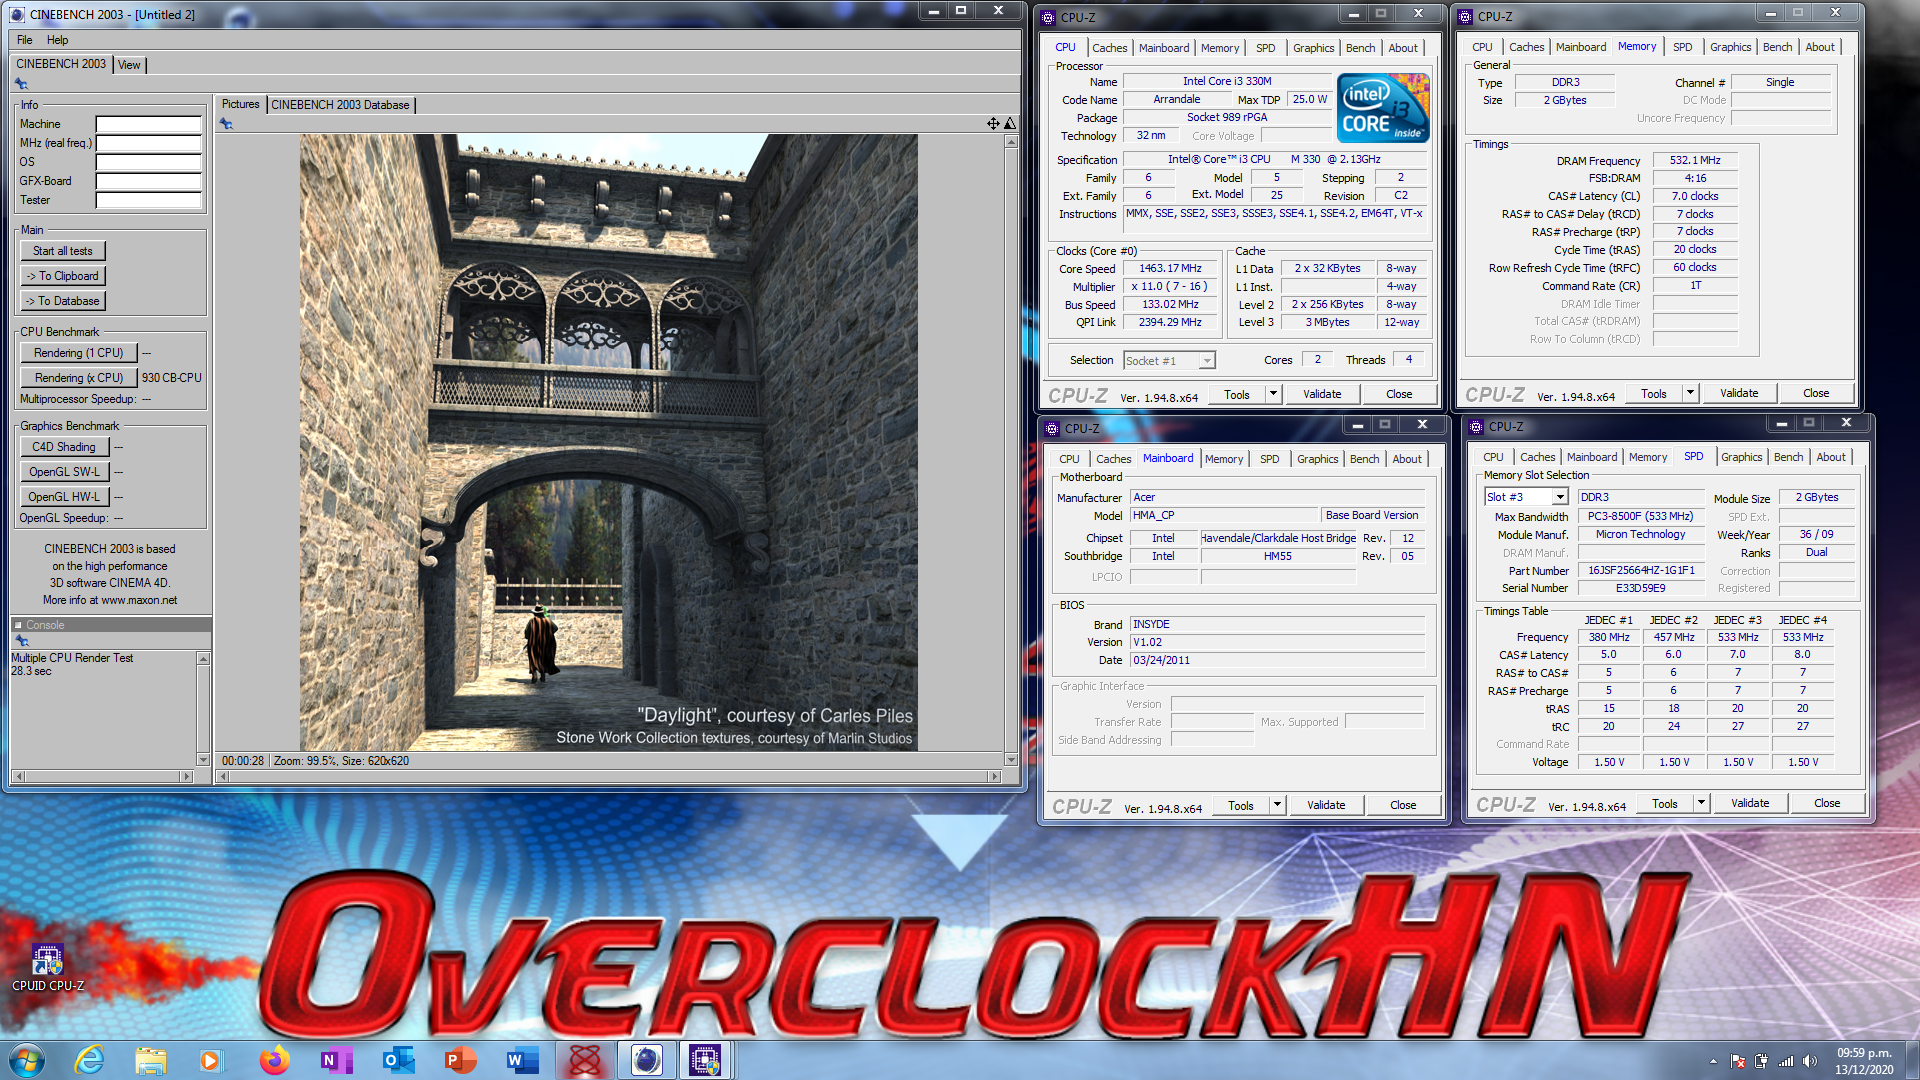Image resolution: width=1920 pixels, height=1080 pixels.
Task: Click the CINEBENCH title bar application icon
Action: (17, 15)
